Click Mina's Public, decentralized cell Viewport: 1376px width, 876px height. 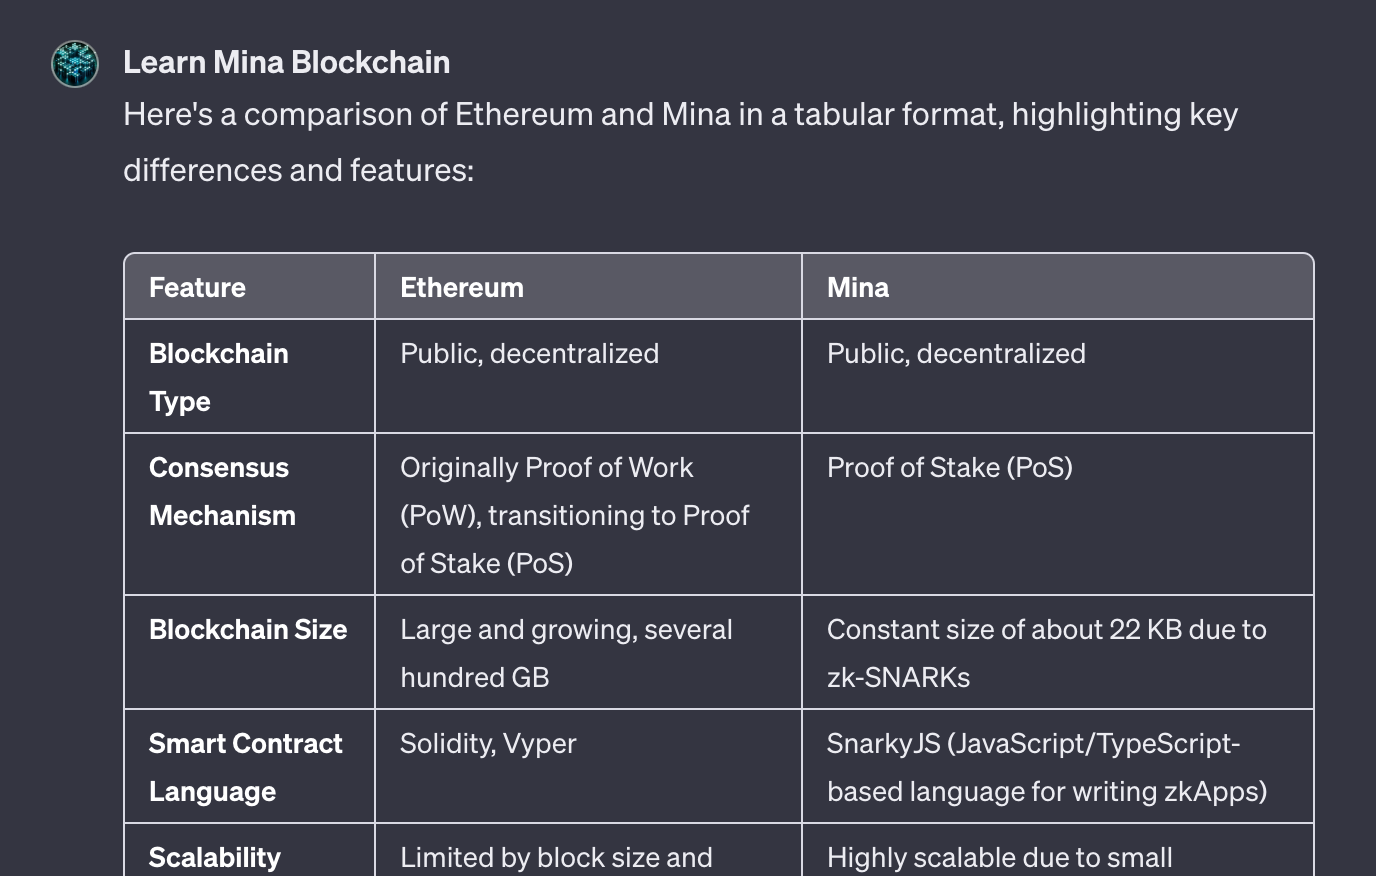point(1058,377)
